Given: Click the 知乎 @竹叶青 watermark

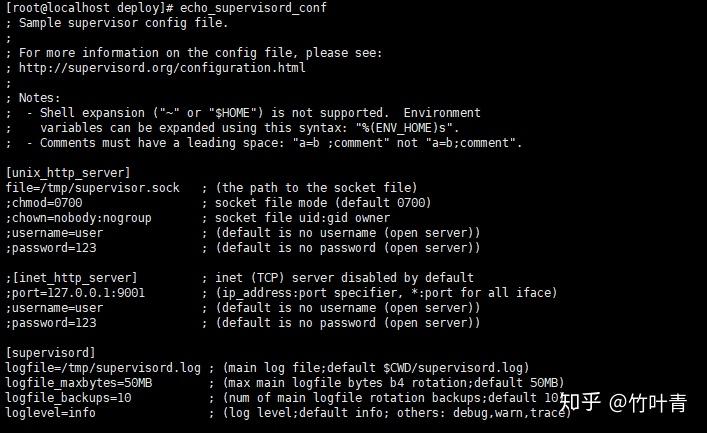Looking at the screenshot, I should (622, 403).
